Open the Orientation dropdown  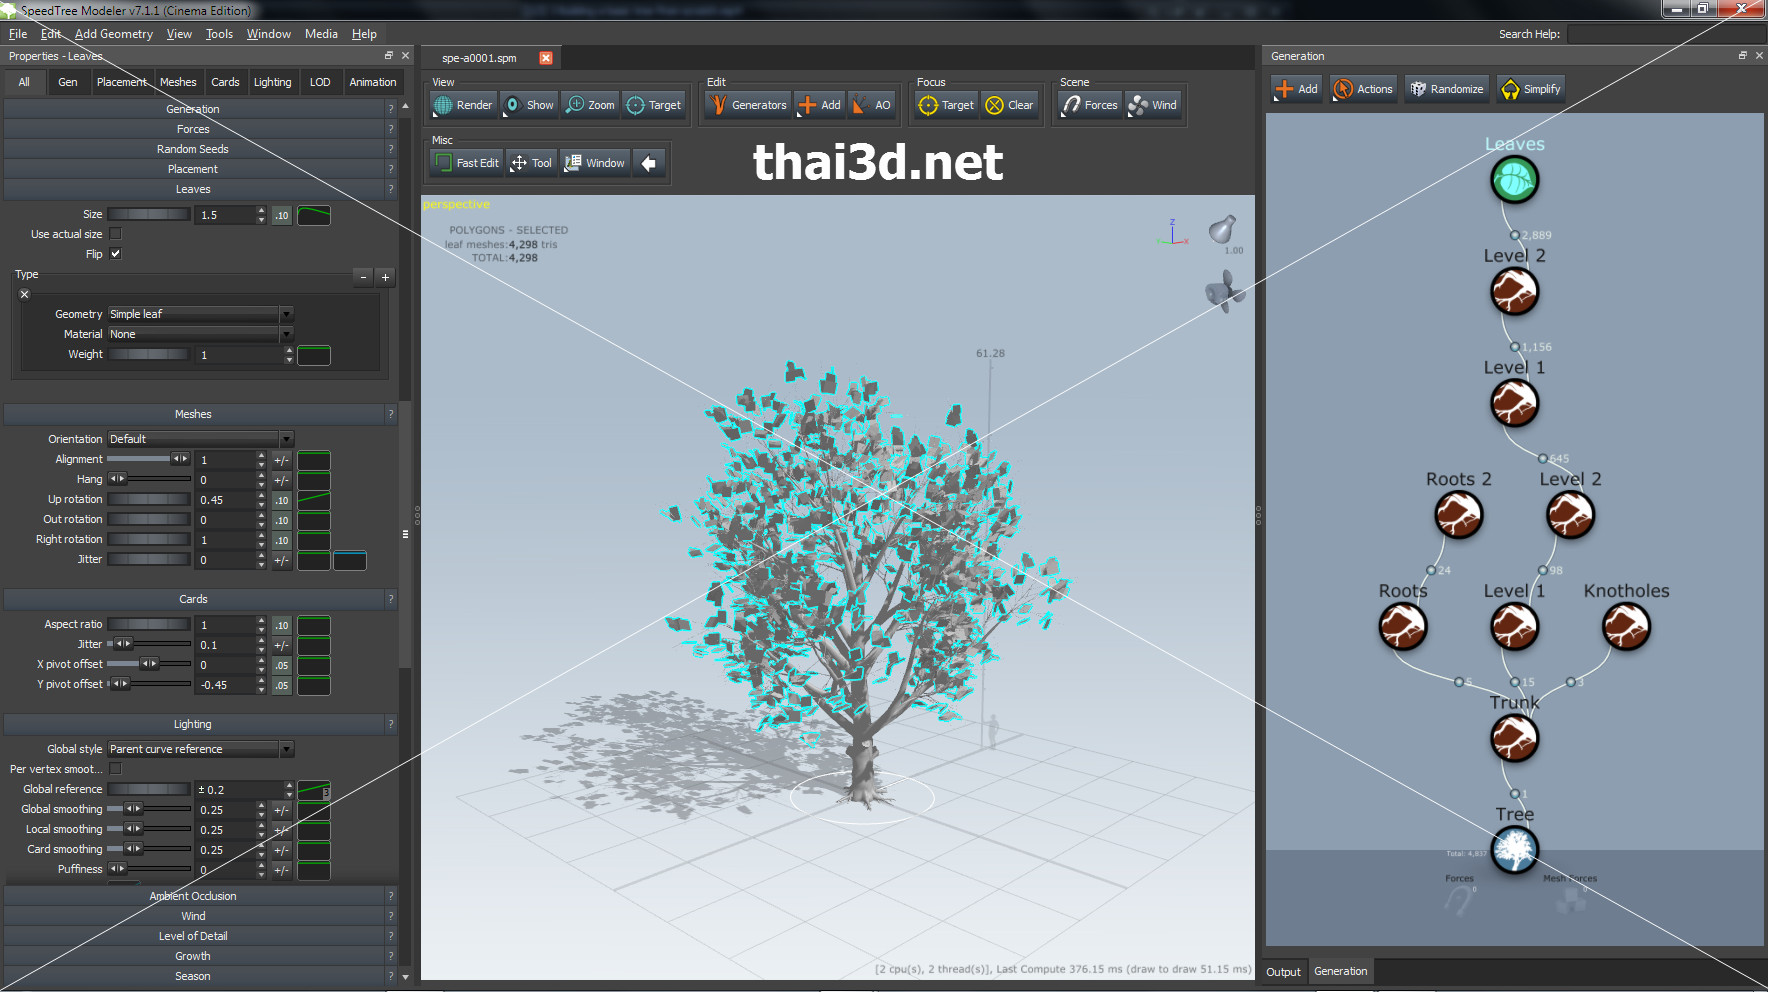click(200, 439)
